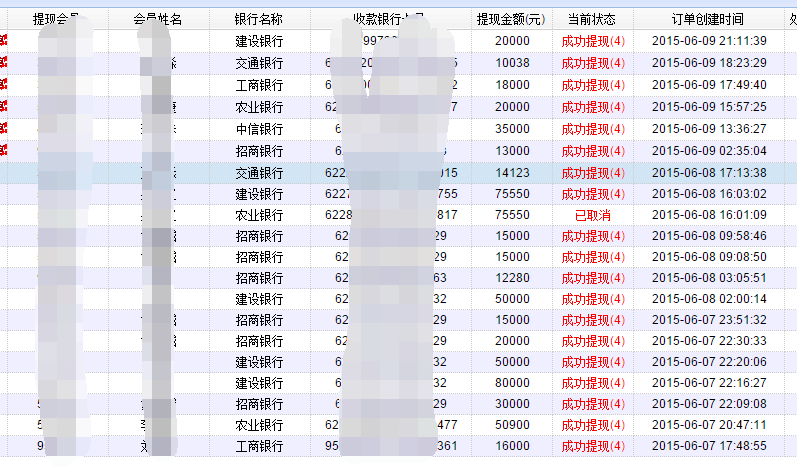Image resolution: width=797 pixels, height=471 pixels.
Task: Select 成功提现(4) in the 02:00:14 row
Action: pyautogui.click(x=593, y=299)
